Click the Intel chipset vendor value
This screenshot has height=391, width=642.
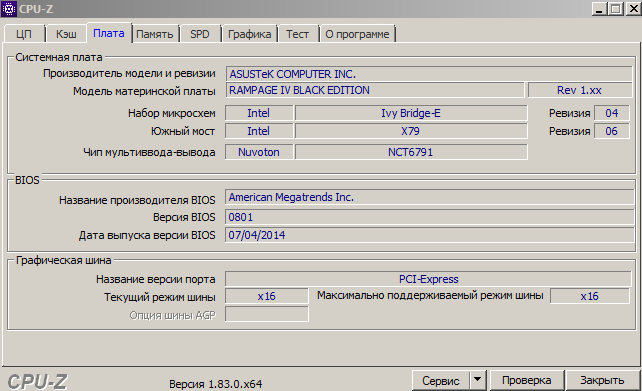point(259,113)
